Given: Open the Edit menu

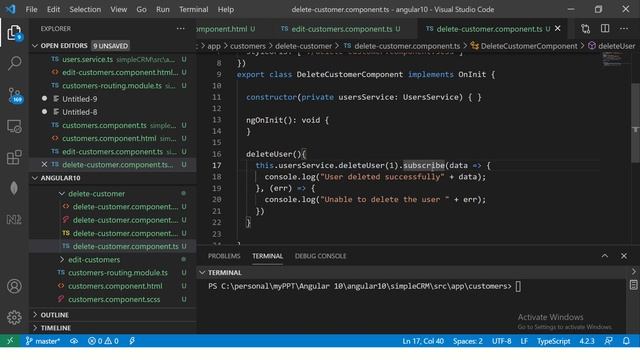Looking at the screenshot, I should pyautogui.click(x=53, y=9).
